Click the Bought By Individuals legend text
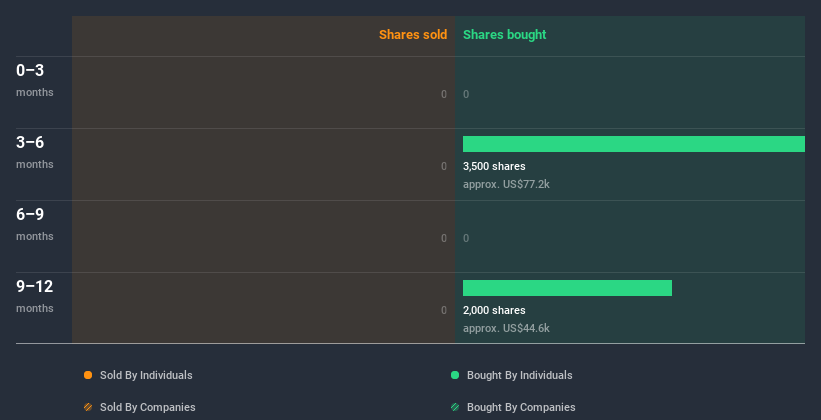The height and width of the screenshot is (420, 821). click(519, 375)
